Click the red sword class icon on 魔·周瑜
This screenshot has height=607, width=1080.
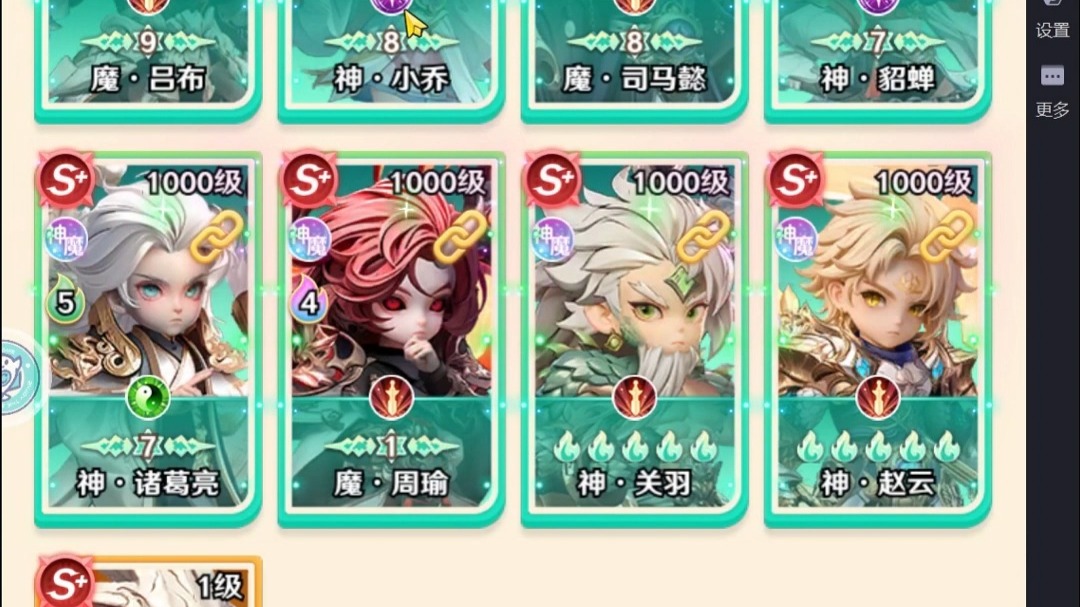(x=391, y=398)
